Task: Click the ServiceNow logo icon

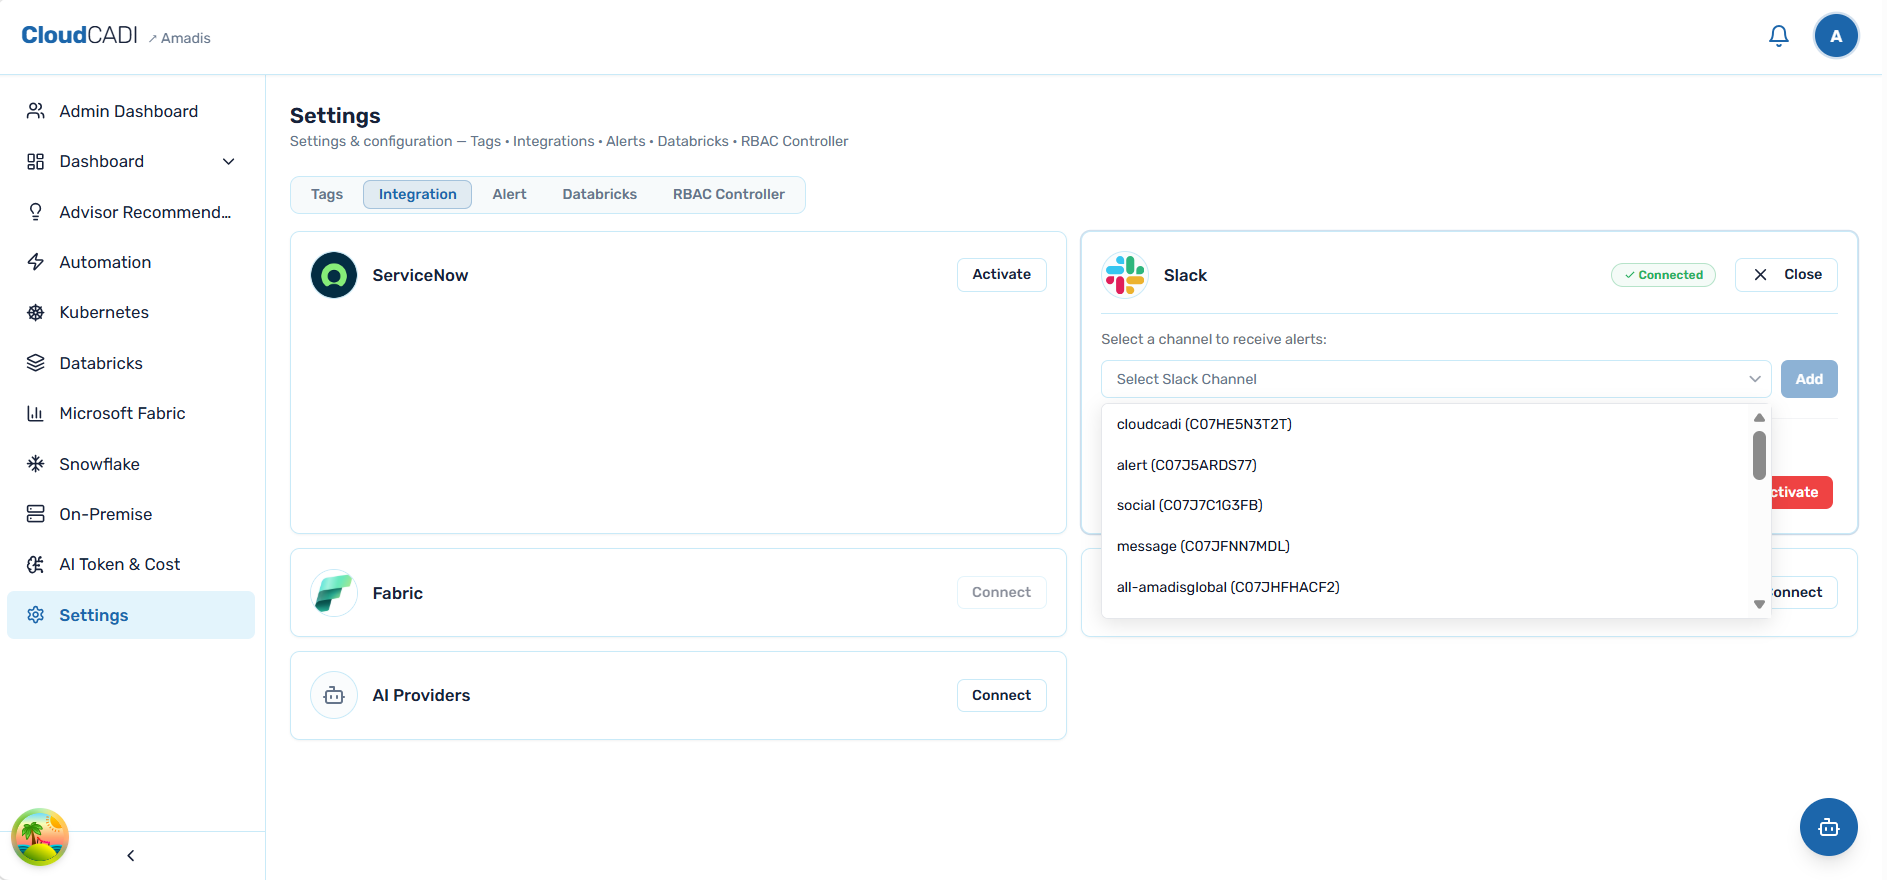Action: [x=334, y=275]
